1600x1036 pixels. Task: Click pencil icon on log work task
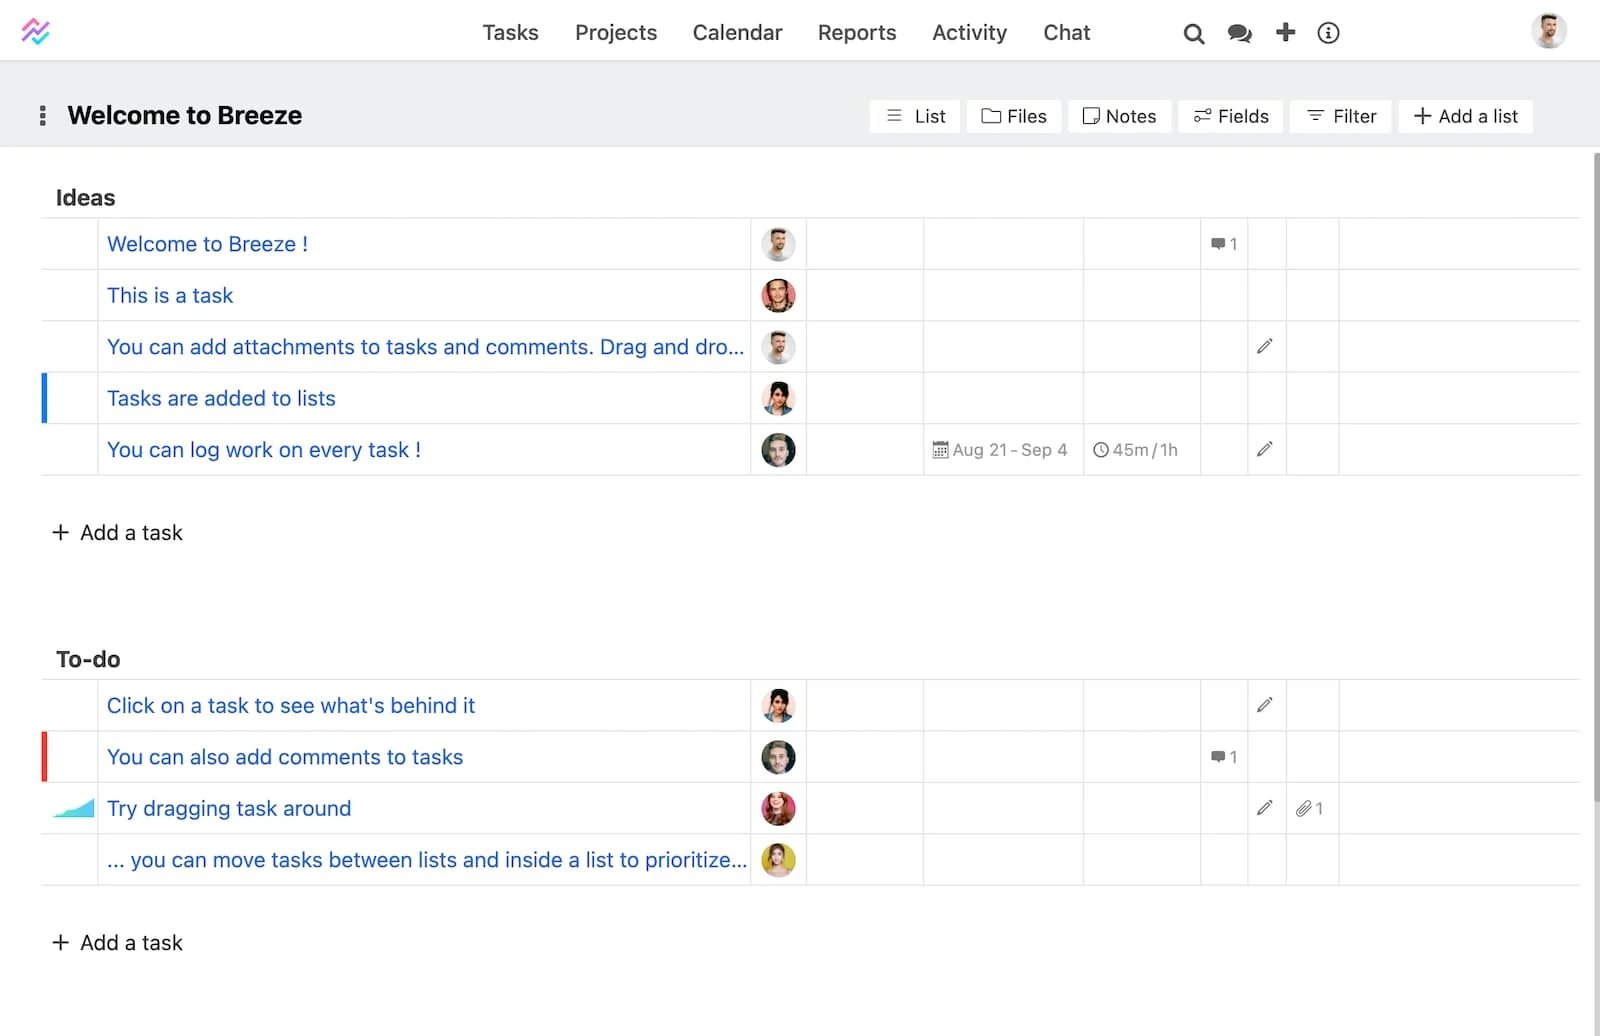tap(1265, 449)
